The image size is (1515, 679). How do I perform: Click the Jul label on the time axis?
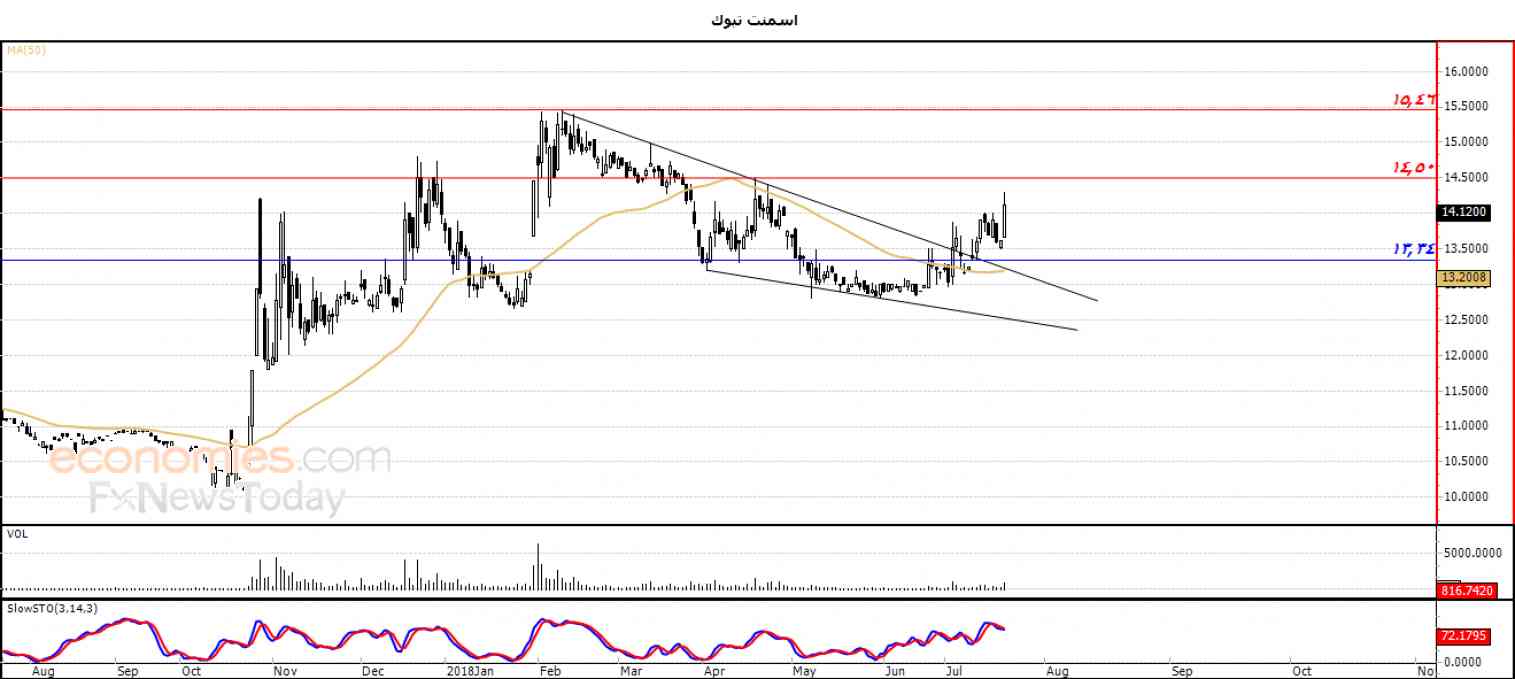click(954, 671)
